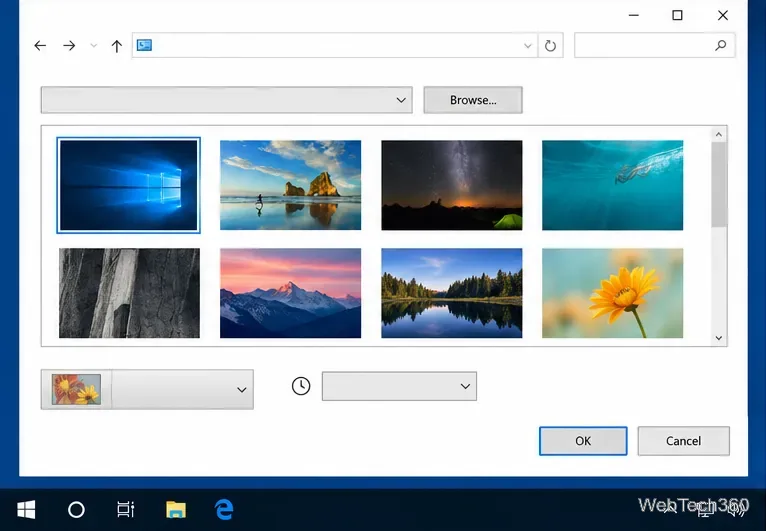
Task: Go forward with the right arrow
Action: click(69, 45)
